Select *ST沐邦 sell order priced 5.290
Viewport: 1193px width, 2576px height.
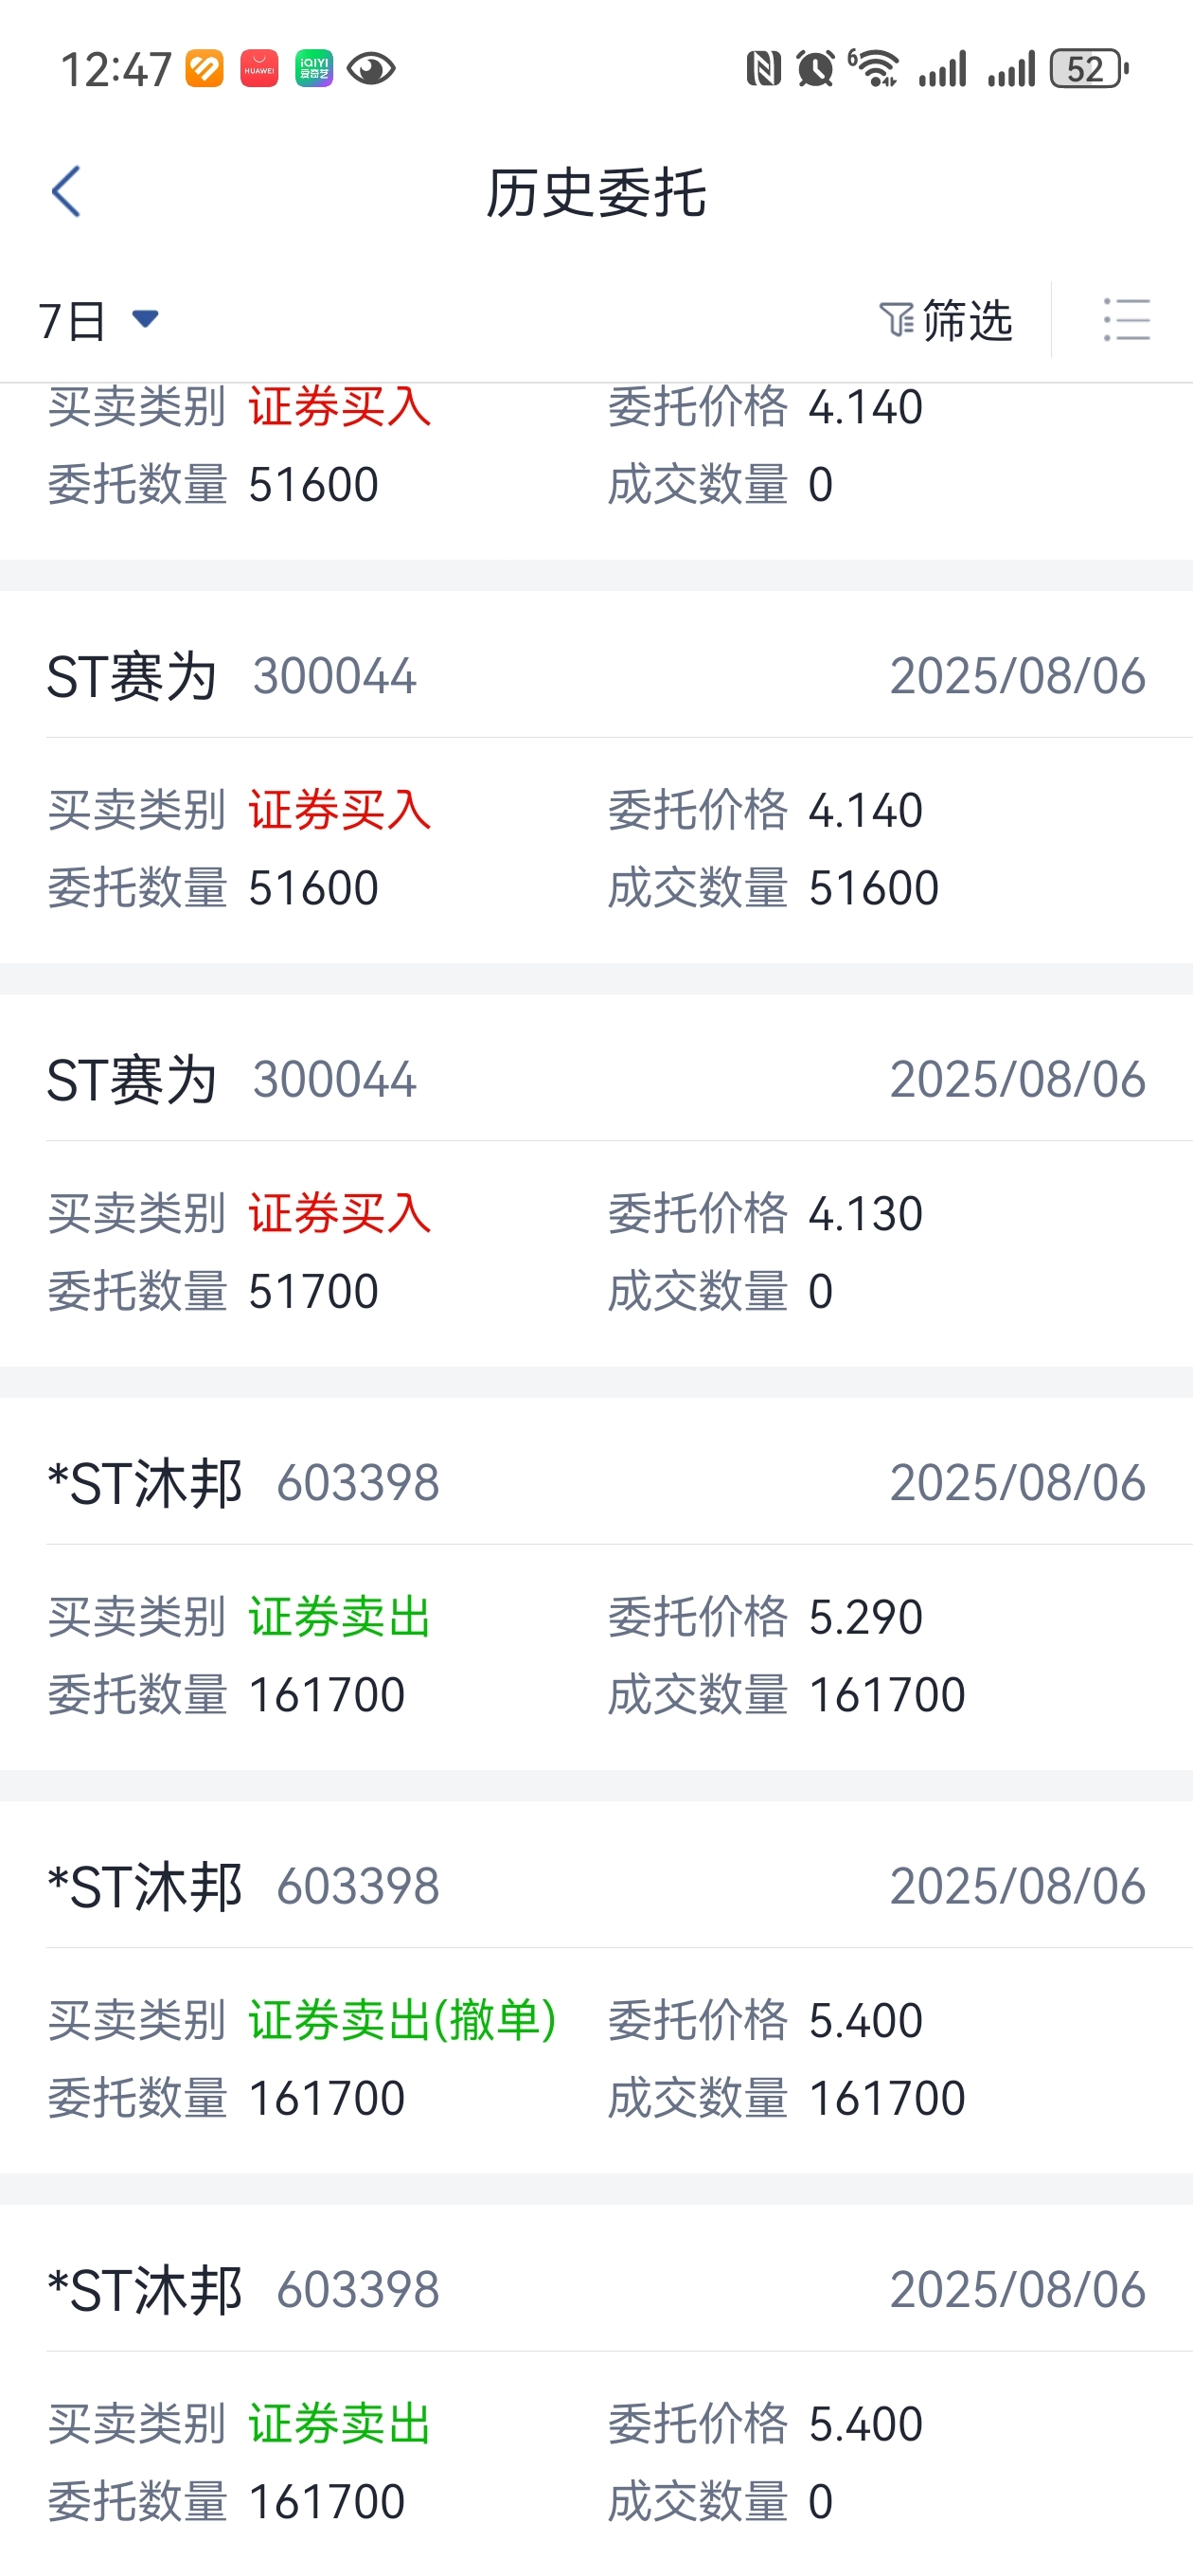tap(596, 1584)
